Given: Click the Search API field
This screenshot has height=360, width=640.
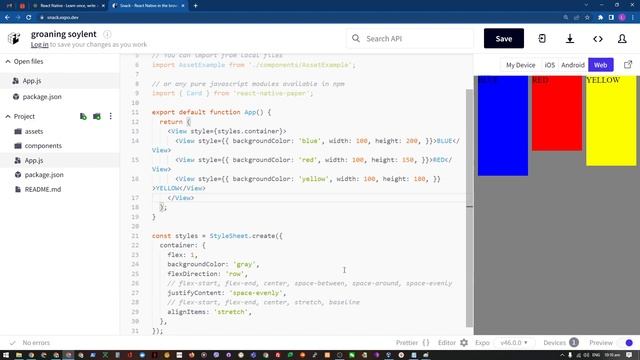Looking at the screenshot, I should click(410, 38).
